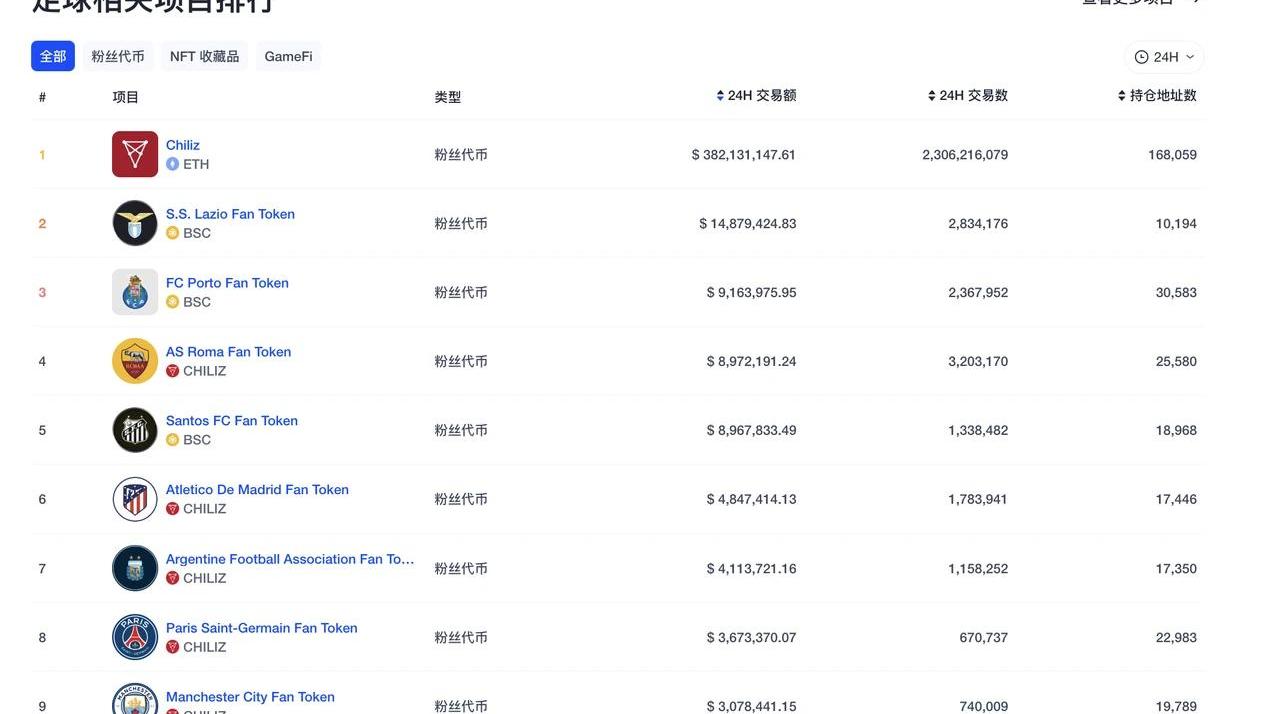Viewport: 1280px width, 714px height.
Task: Click the FC Porto crest logo
Action: coord(135,292)
